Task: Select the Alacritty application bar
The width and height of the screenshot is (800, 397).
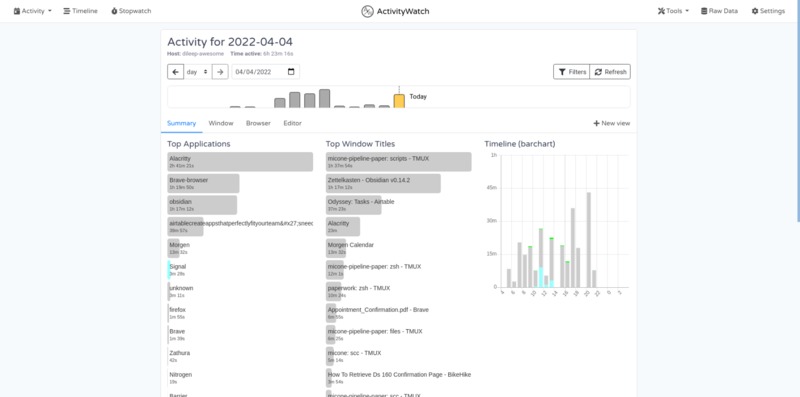Action: click(x=240, y=162)
